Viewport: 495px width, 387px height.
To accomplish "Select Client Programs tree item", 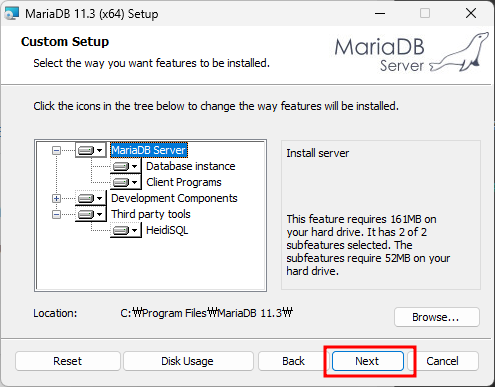I will pos(184,182).
